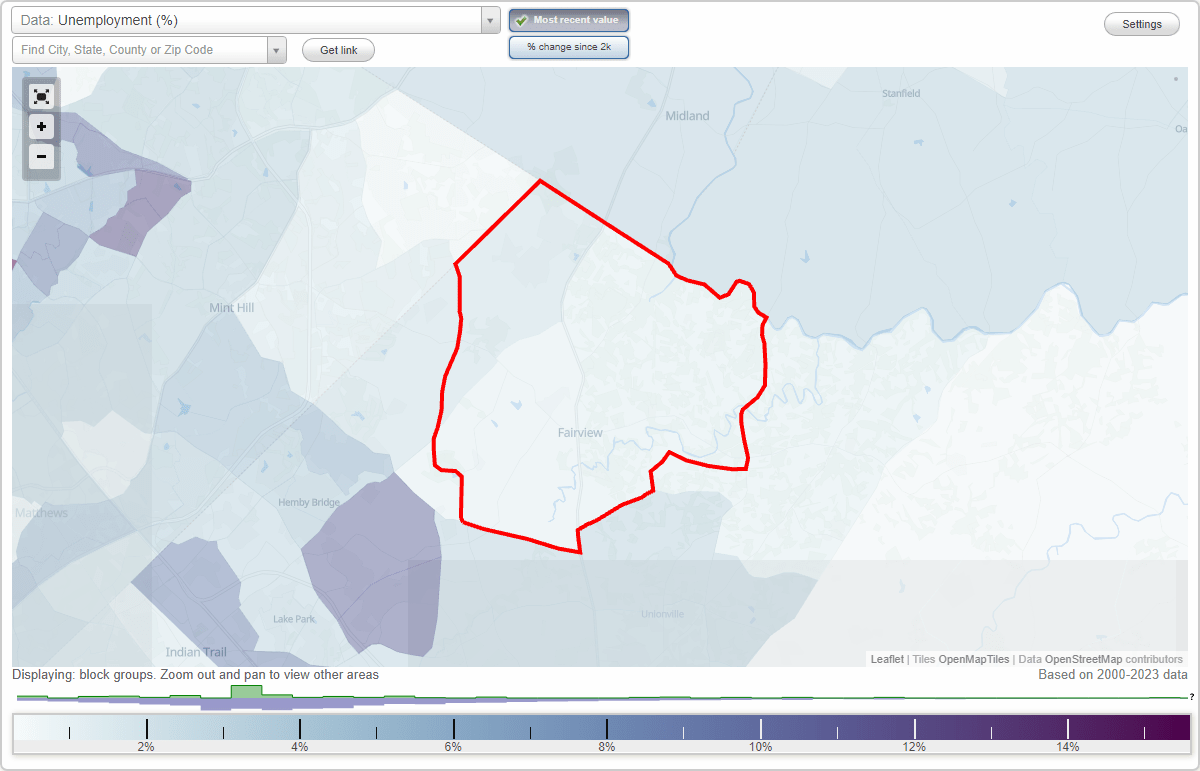Viewport: 1200px width, 771px height.
Task: Click the Get link button
Action: (x=338, y=49)
